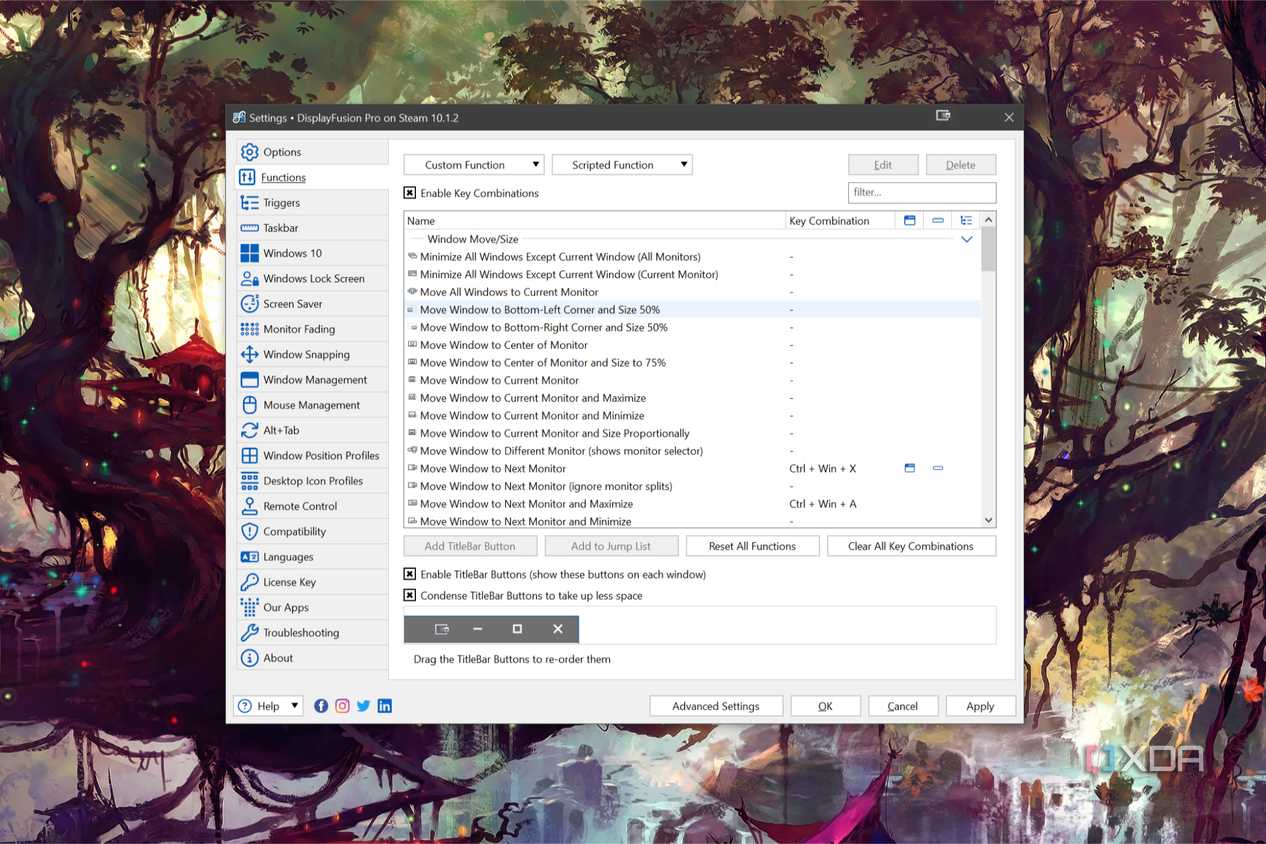Click the Troubleshooting wrench icon
The width and height of the screenshot is (1266, 844).
pos(249,633)
